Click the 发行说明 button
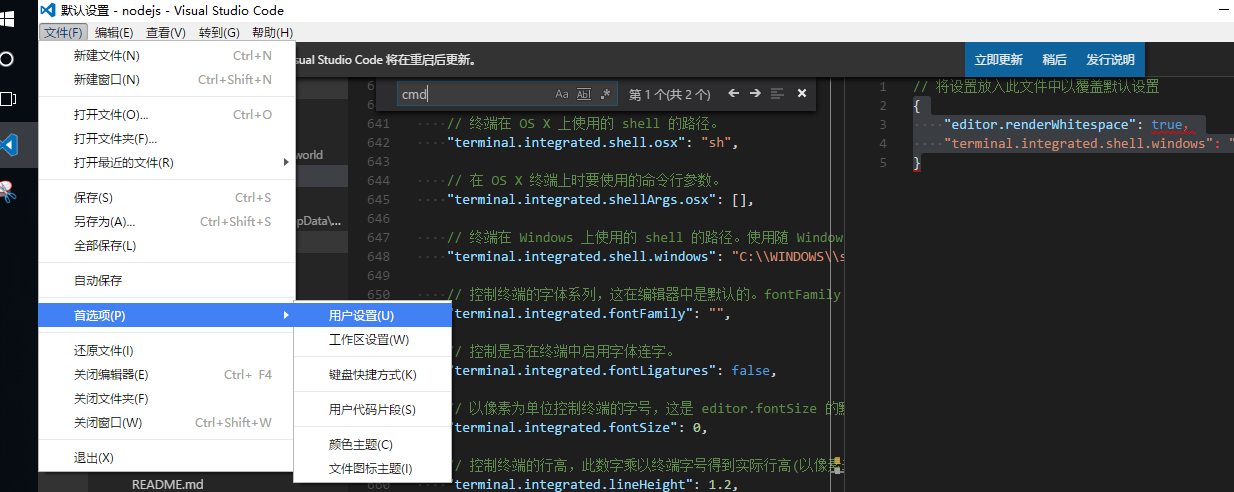This screenshot has height=492, width=1234. tap(1110, 59)
